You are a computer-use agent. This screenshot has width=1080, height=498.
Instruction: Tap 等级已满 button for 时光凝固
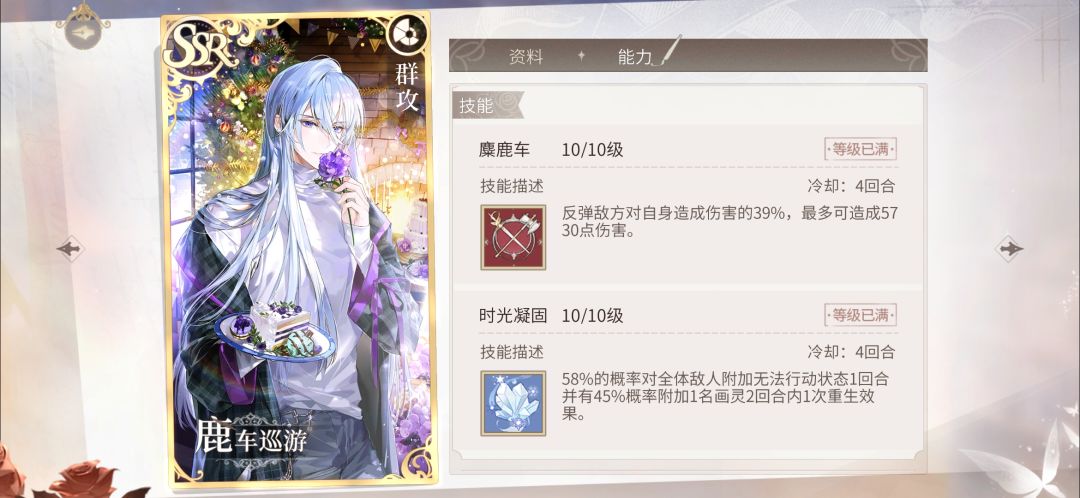pyautogui.click(x=860, y=315)
